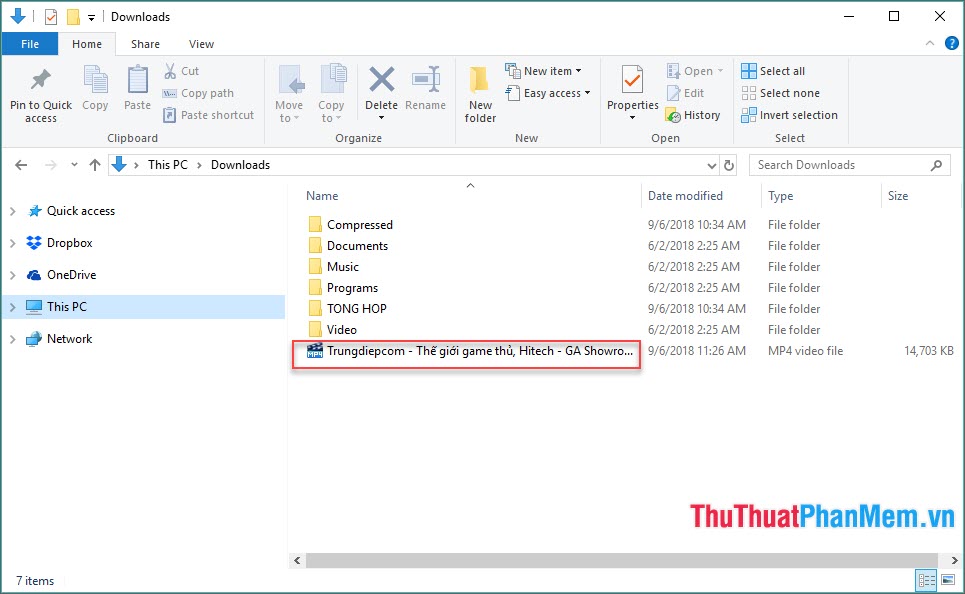Click the Cut scissors icon
965x594 pixels.
pyautogui.click(x=171, y=70)
